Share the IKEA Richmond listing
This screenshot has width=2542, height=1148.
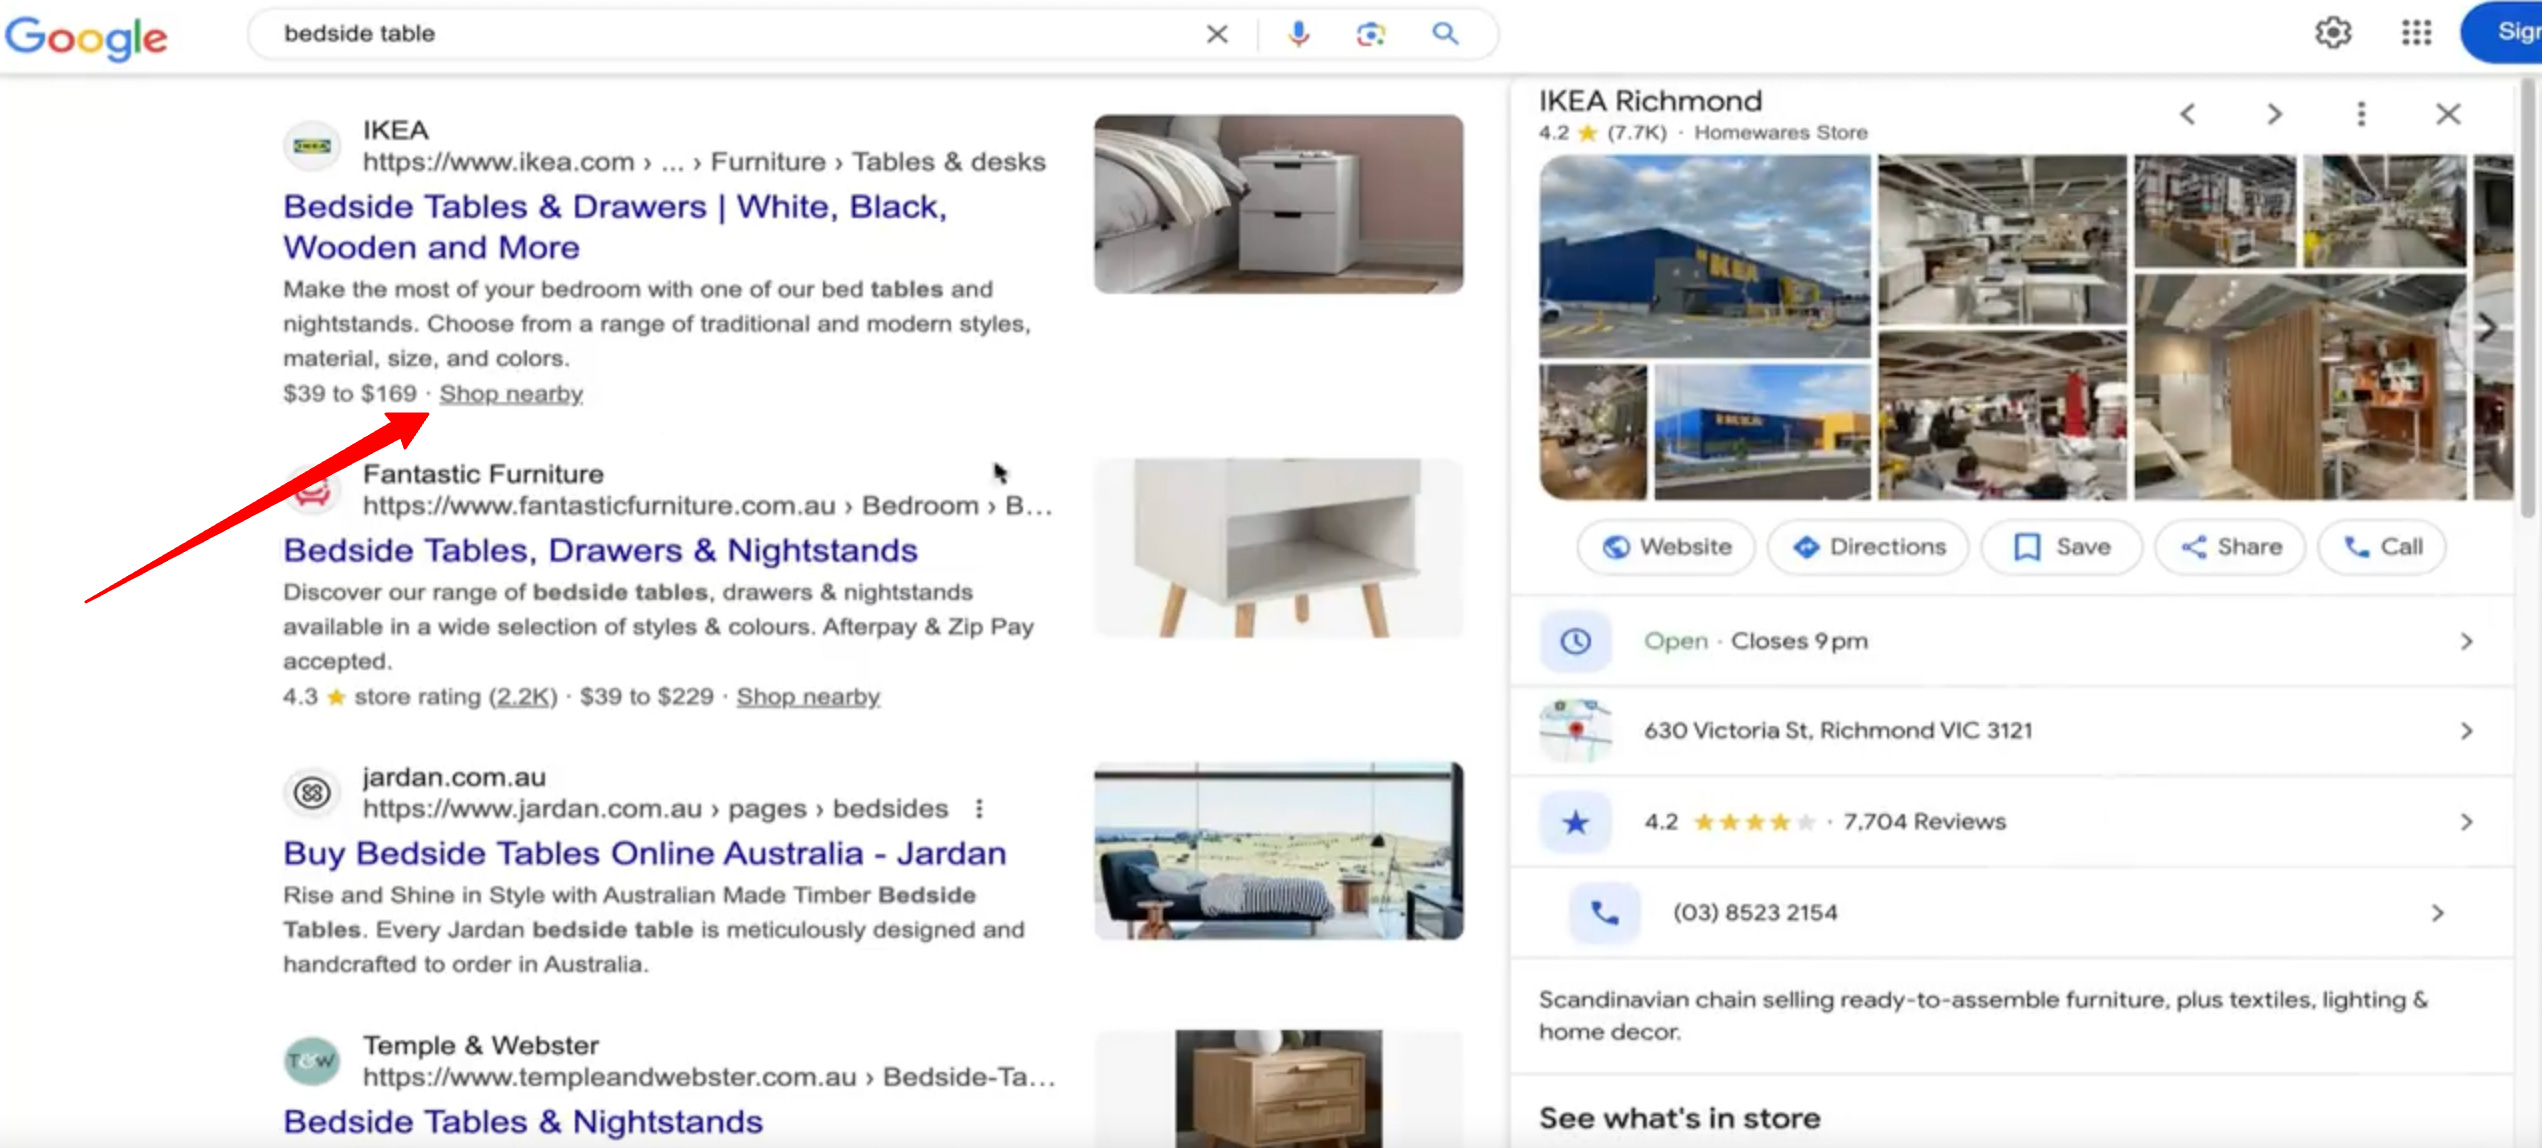pyautogui.click(x=2229, y=546)
